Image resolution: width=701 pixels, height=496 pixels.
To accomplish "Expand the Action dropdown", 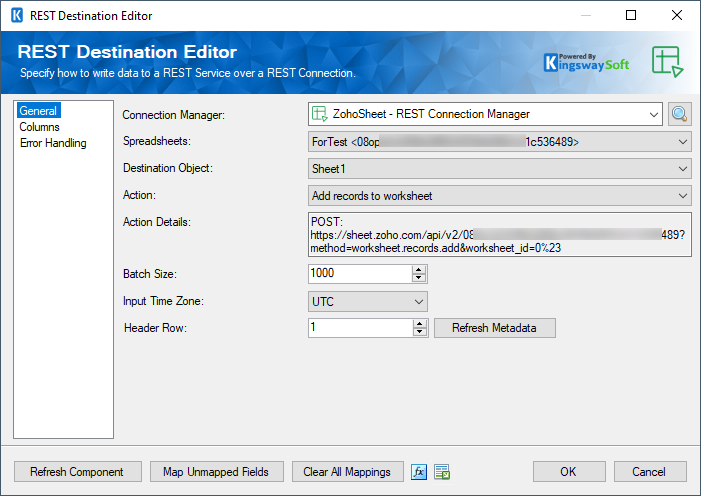I will [x=682, y=196].
